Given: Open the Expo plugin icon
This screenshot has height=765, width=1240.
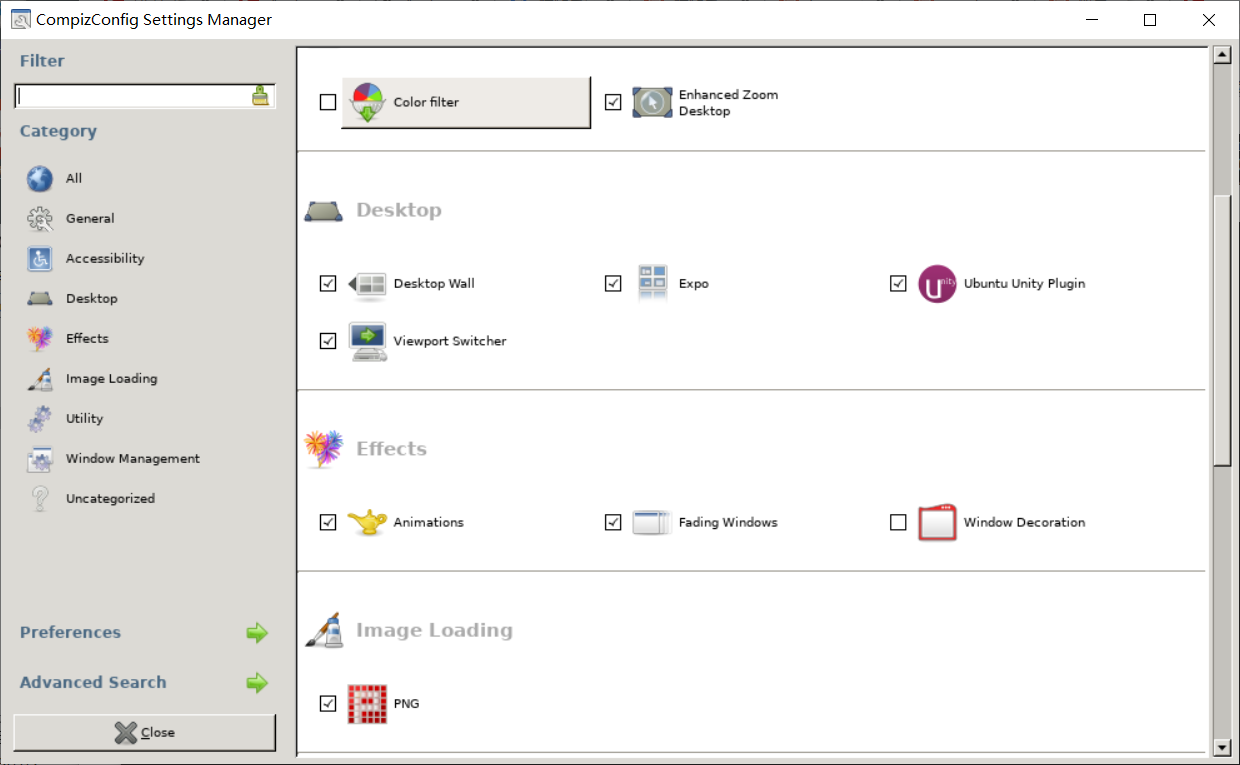Looking at the screenshot, I should click(652, 284).
